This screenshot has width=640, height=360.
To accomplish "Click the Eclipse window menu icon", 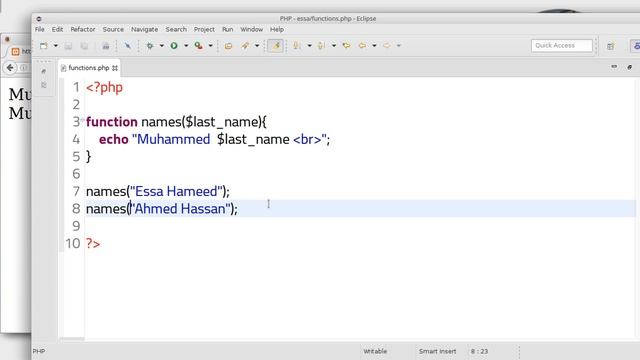I will (39, 19).
